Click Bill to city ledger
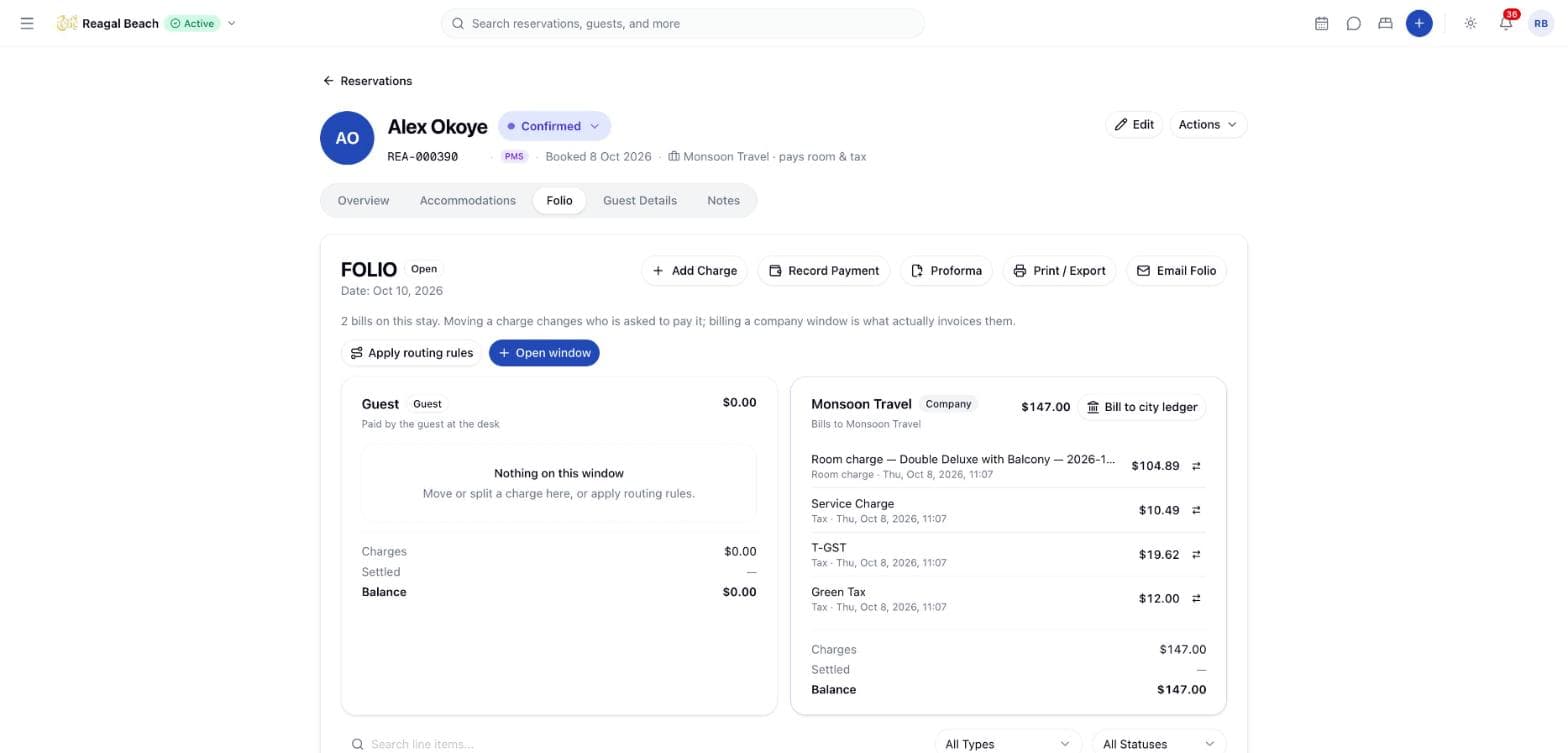This screenshot has width=1568, height=753. click(x=1141, y=407)
